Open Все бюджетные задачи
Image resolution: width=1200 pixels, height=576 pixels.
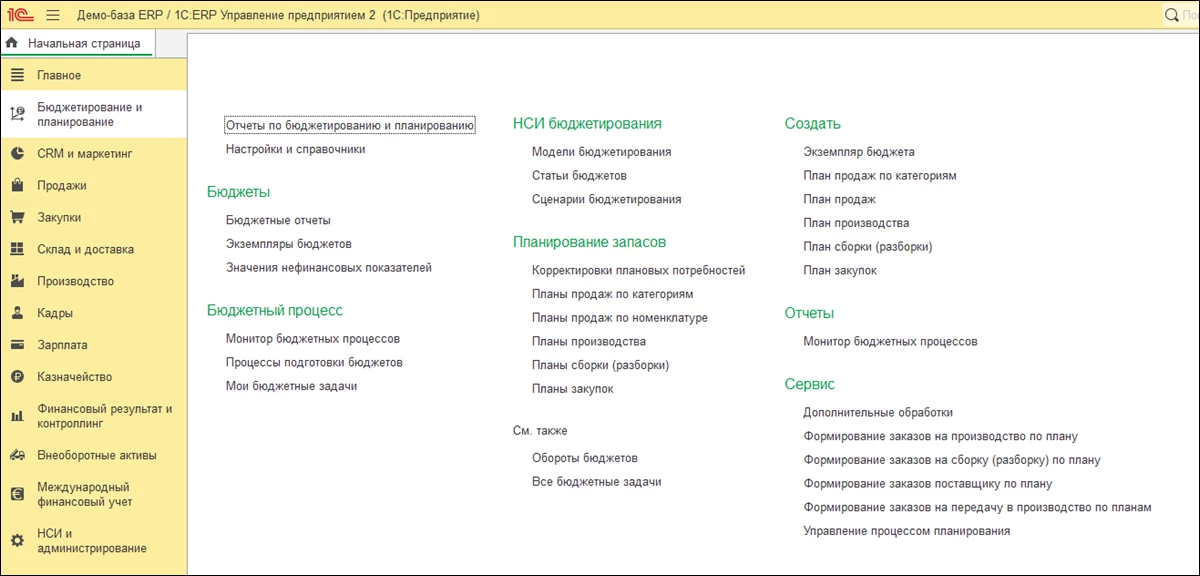[x=597, y=482]
